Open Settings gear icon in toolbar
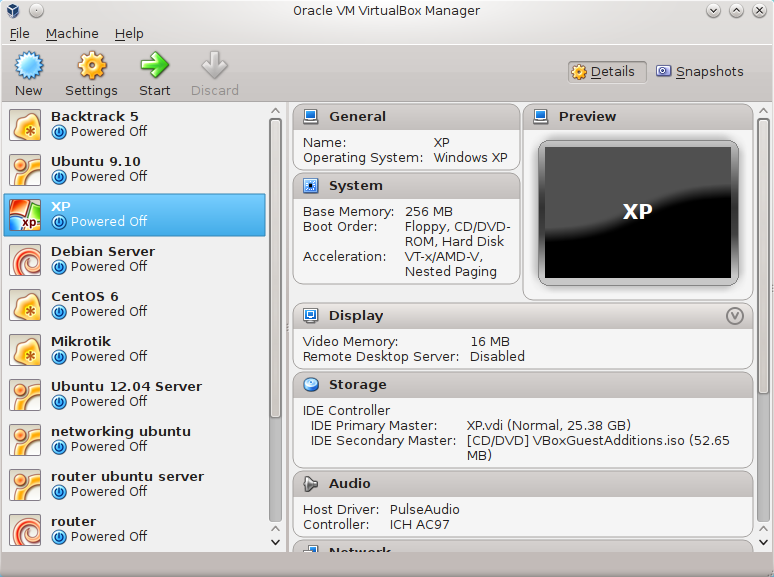 tap(91, 67)
